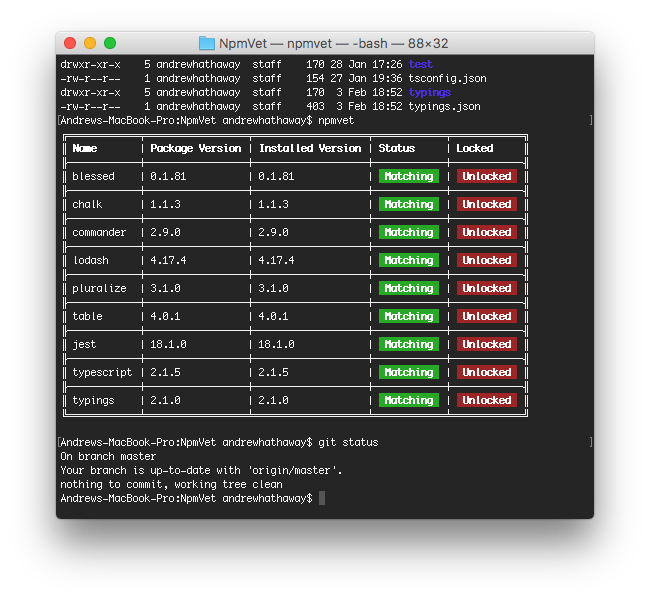Click pluralize package version 3.1.0
Viewport: 650px width, 599px height.
click(165, 289)
